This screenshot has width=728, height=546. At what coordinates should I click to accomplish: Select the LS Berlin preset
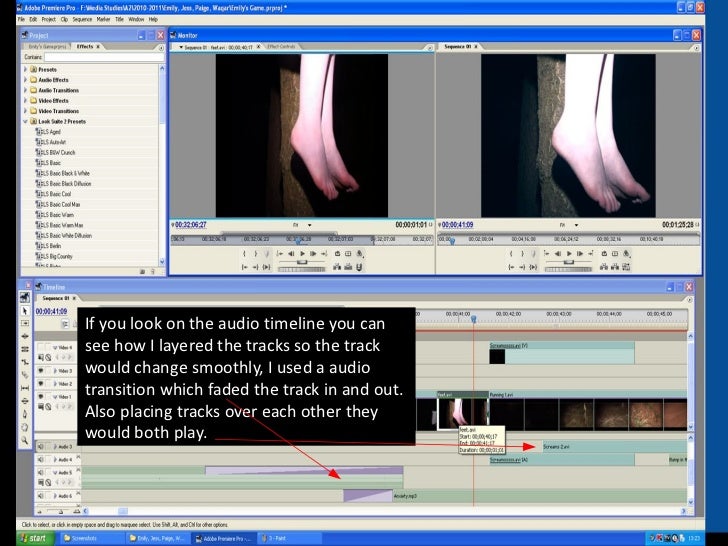point(54,246)
